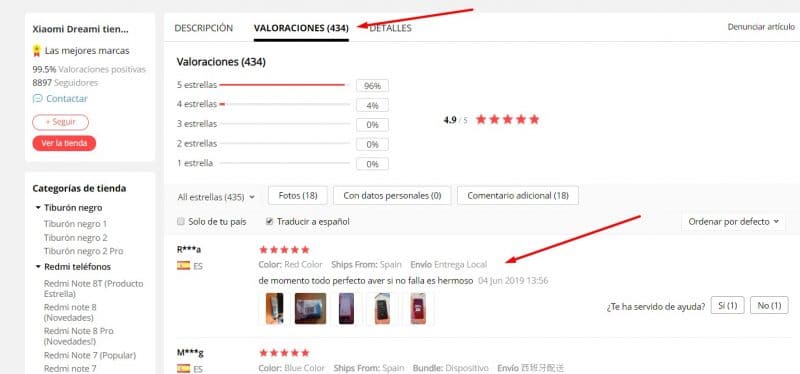800x374 pixels.
Task: Open Redmi note 8 (Novedades)
Action: point(70,312)
